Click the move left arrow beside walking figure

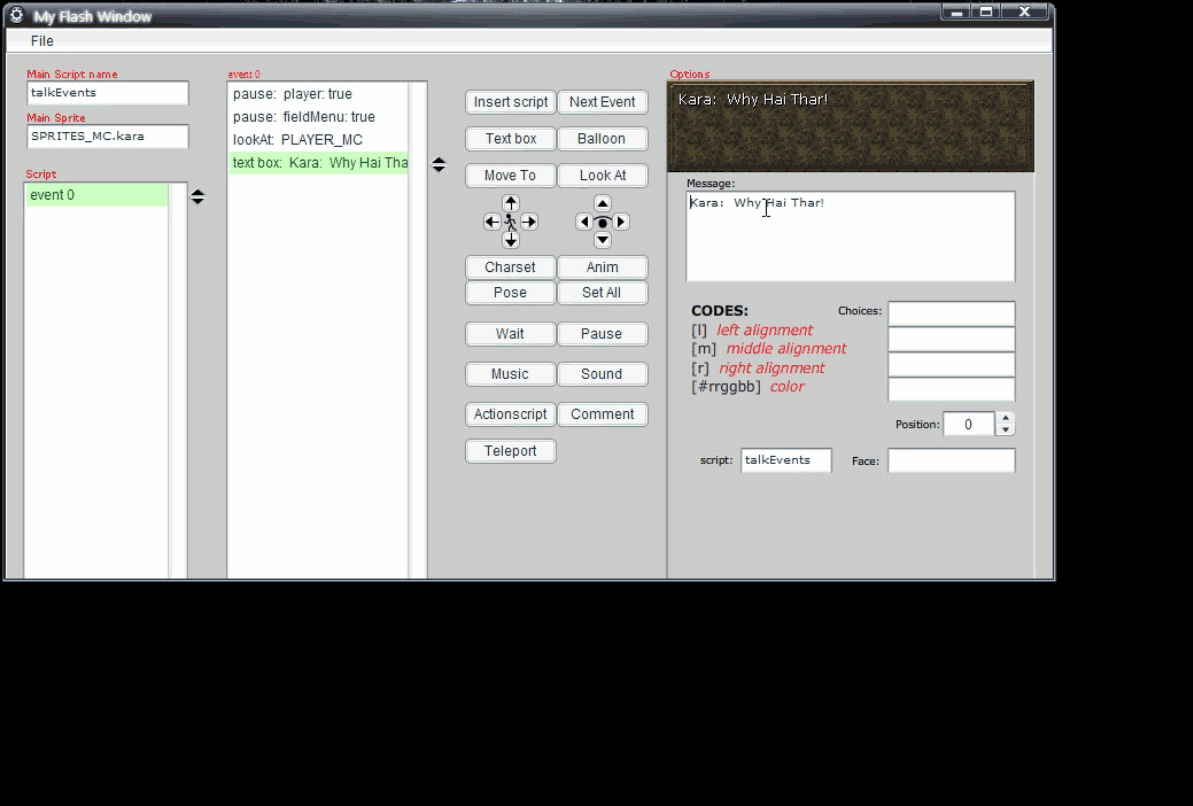492,222
